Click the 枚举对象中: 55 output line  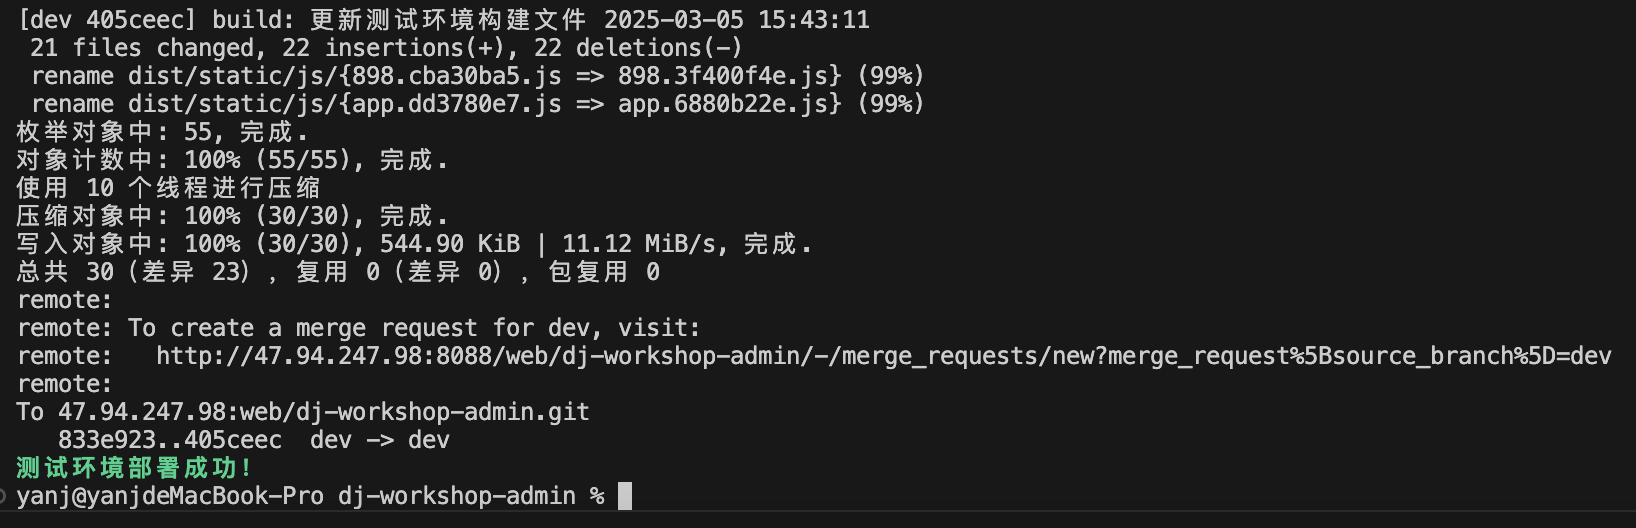(x=162, y=132)
